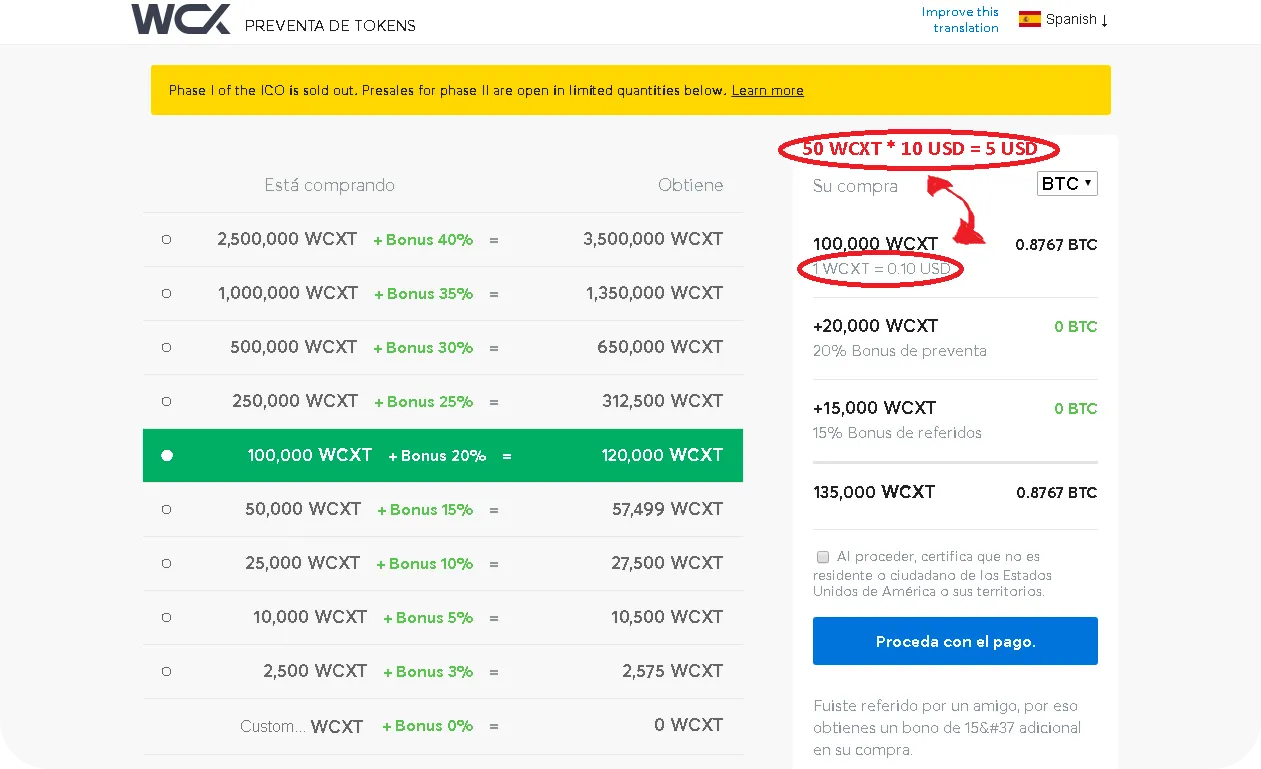
Task: Click the 1,350,000 WCXT result
Action: [654, 293]
